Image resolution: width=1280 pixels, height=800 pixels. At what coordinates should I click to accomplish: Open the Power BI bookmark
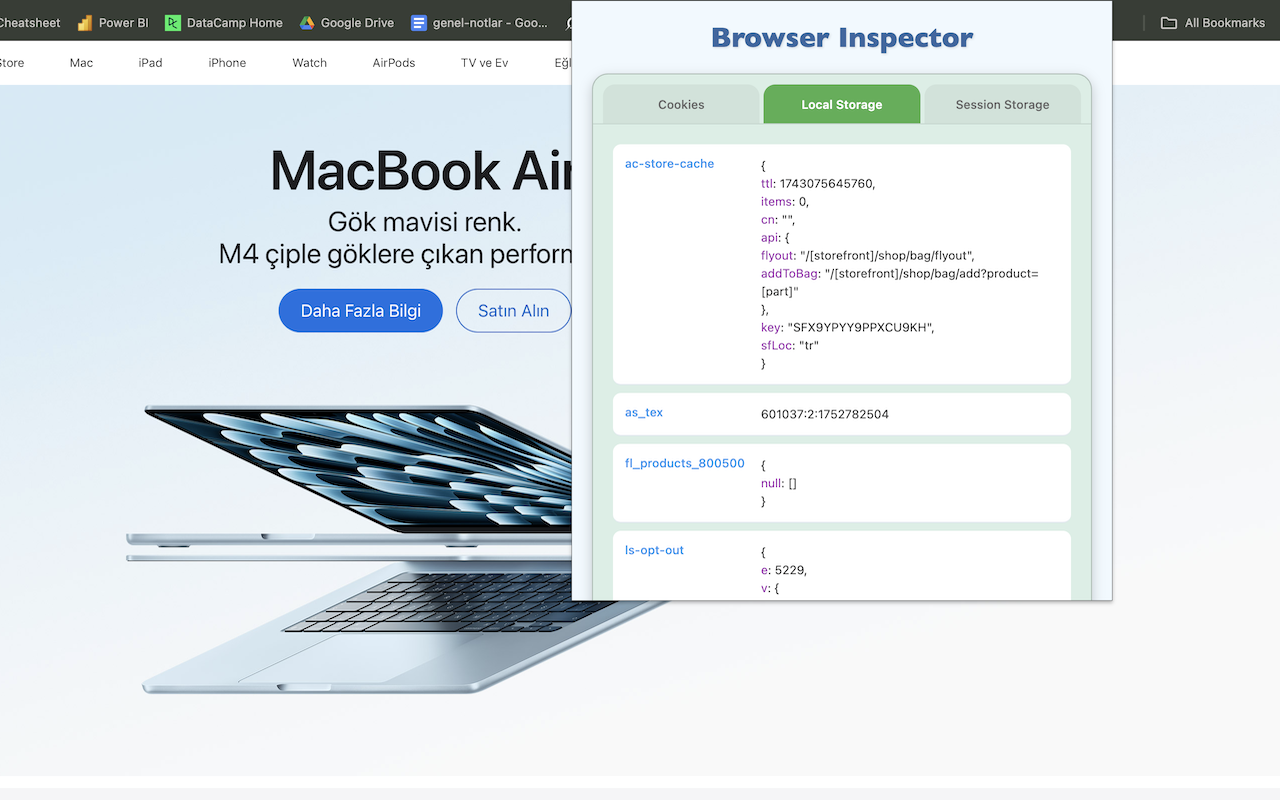click(113, 22)
